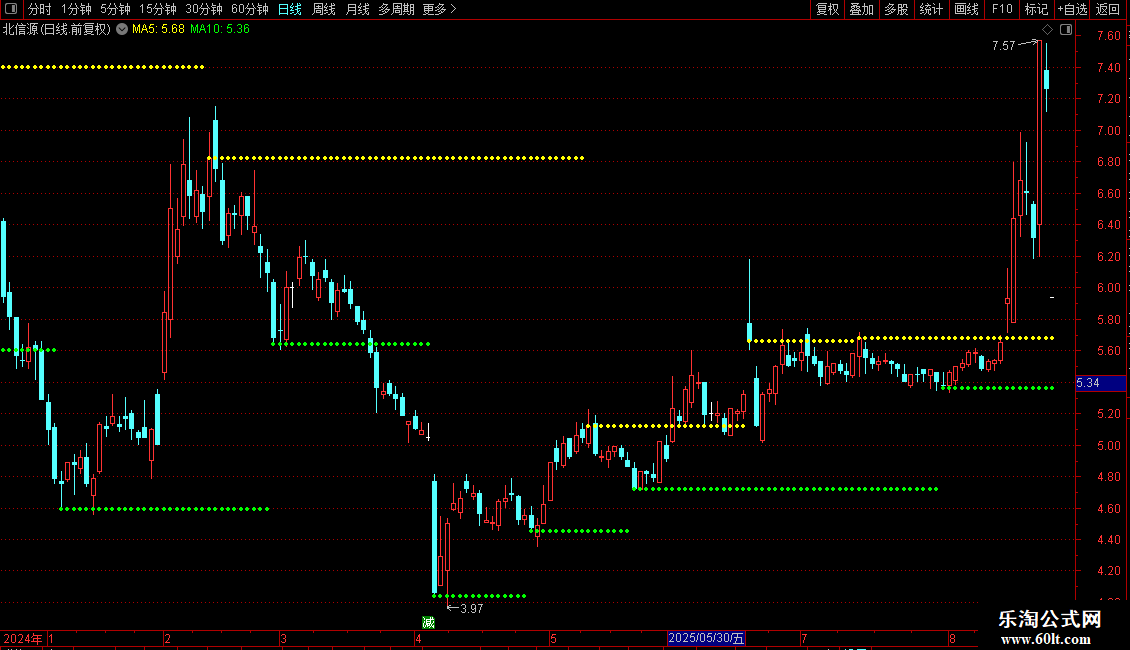
Task: Switch to 周线 weekly chart
Action: click(x=324, y=9)
